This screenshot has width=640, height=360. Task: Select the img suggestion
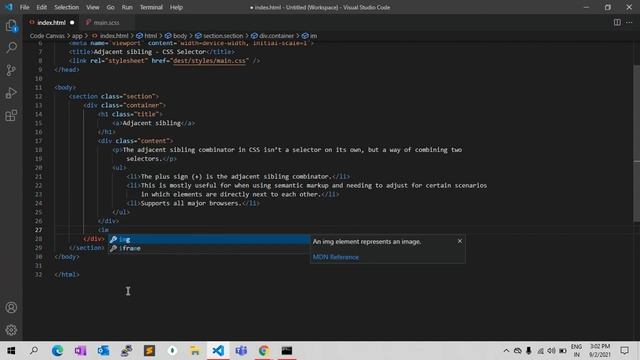point(209,239)
